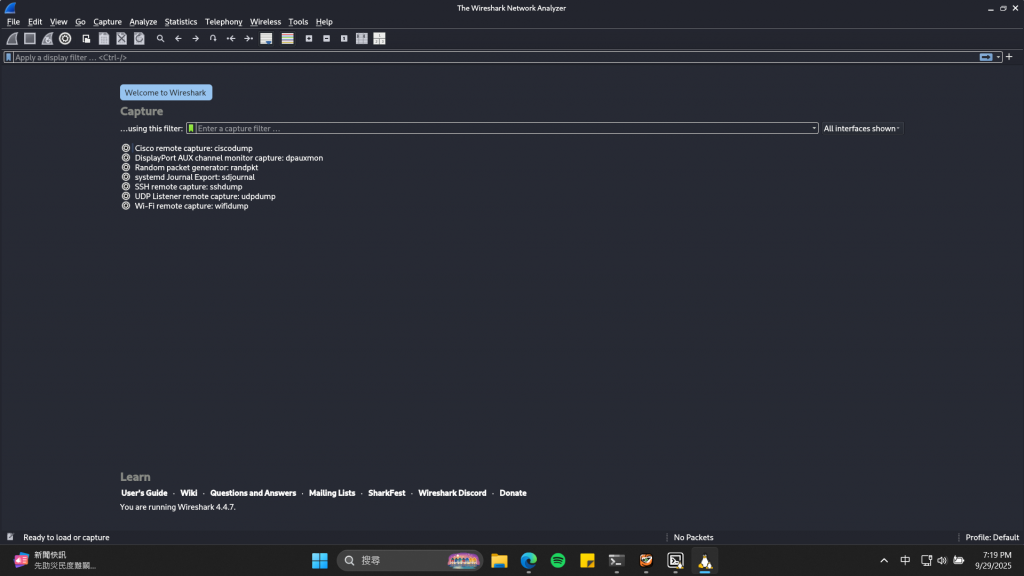This screenshot has width=1024, height=576.
Task: Open Capture options gear icon
Action: click(65, 39)
